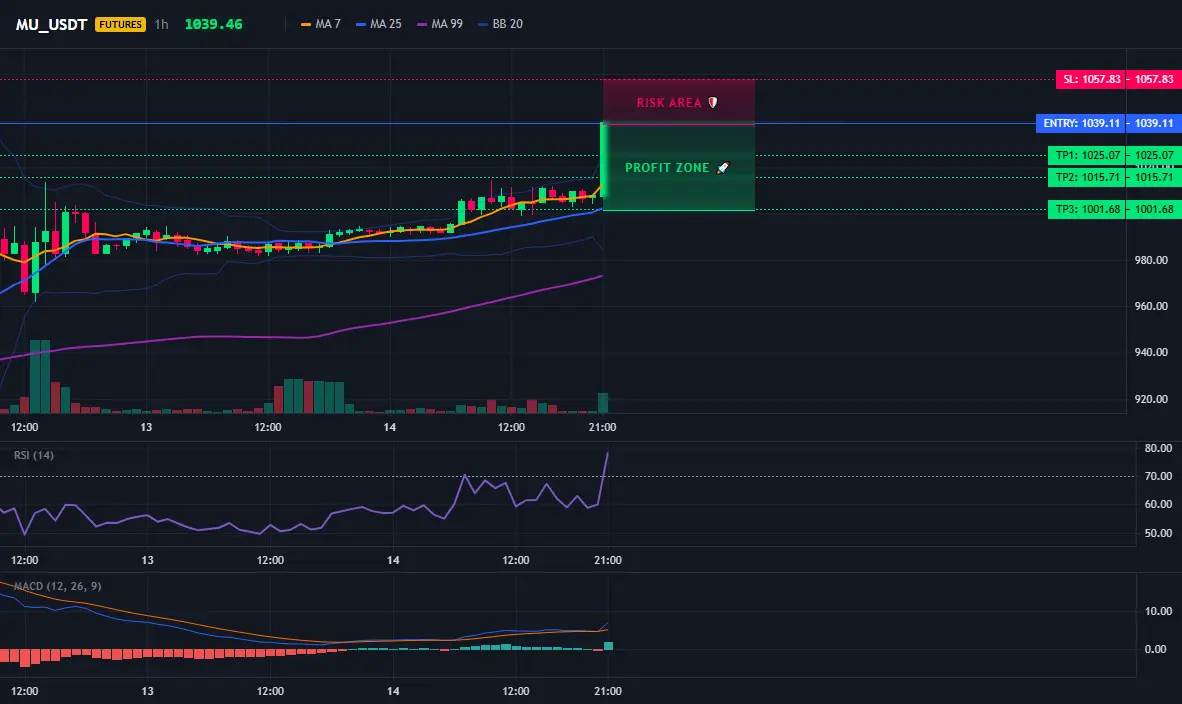Image resolution: width=1182 pixels, height=704 pixels.
Task: Click the TP2: 1015.71 label
Action: coord(1087,177)
